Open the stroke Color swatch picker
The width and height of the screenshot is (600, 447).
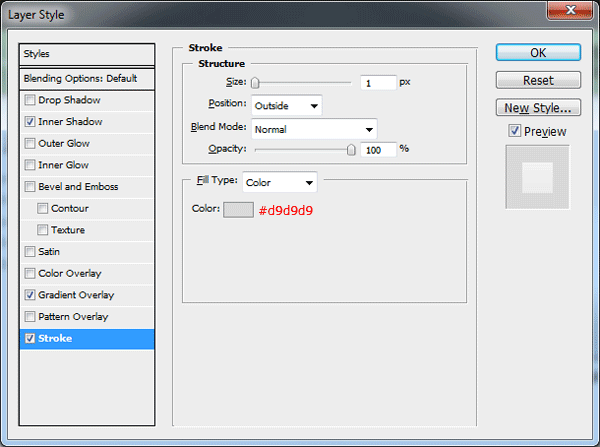click(x=238, y=210)
